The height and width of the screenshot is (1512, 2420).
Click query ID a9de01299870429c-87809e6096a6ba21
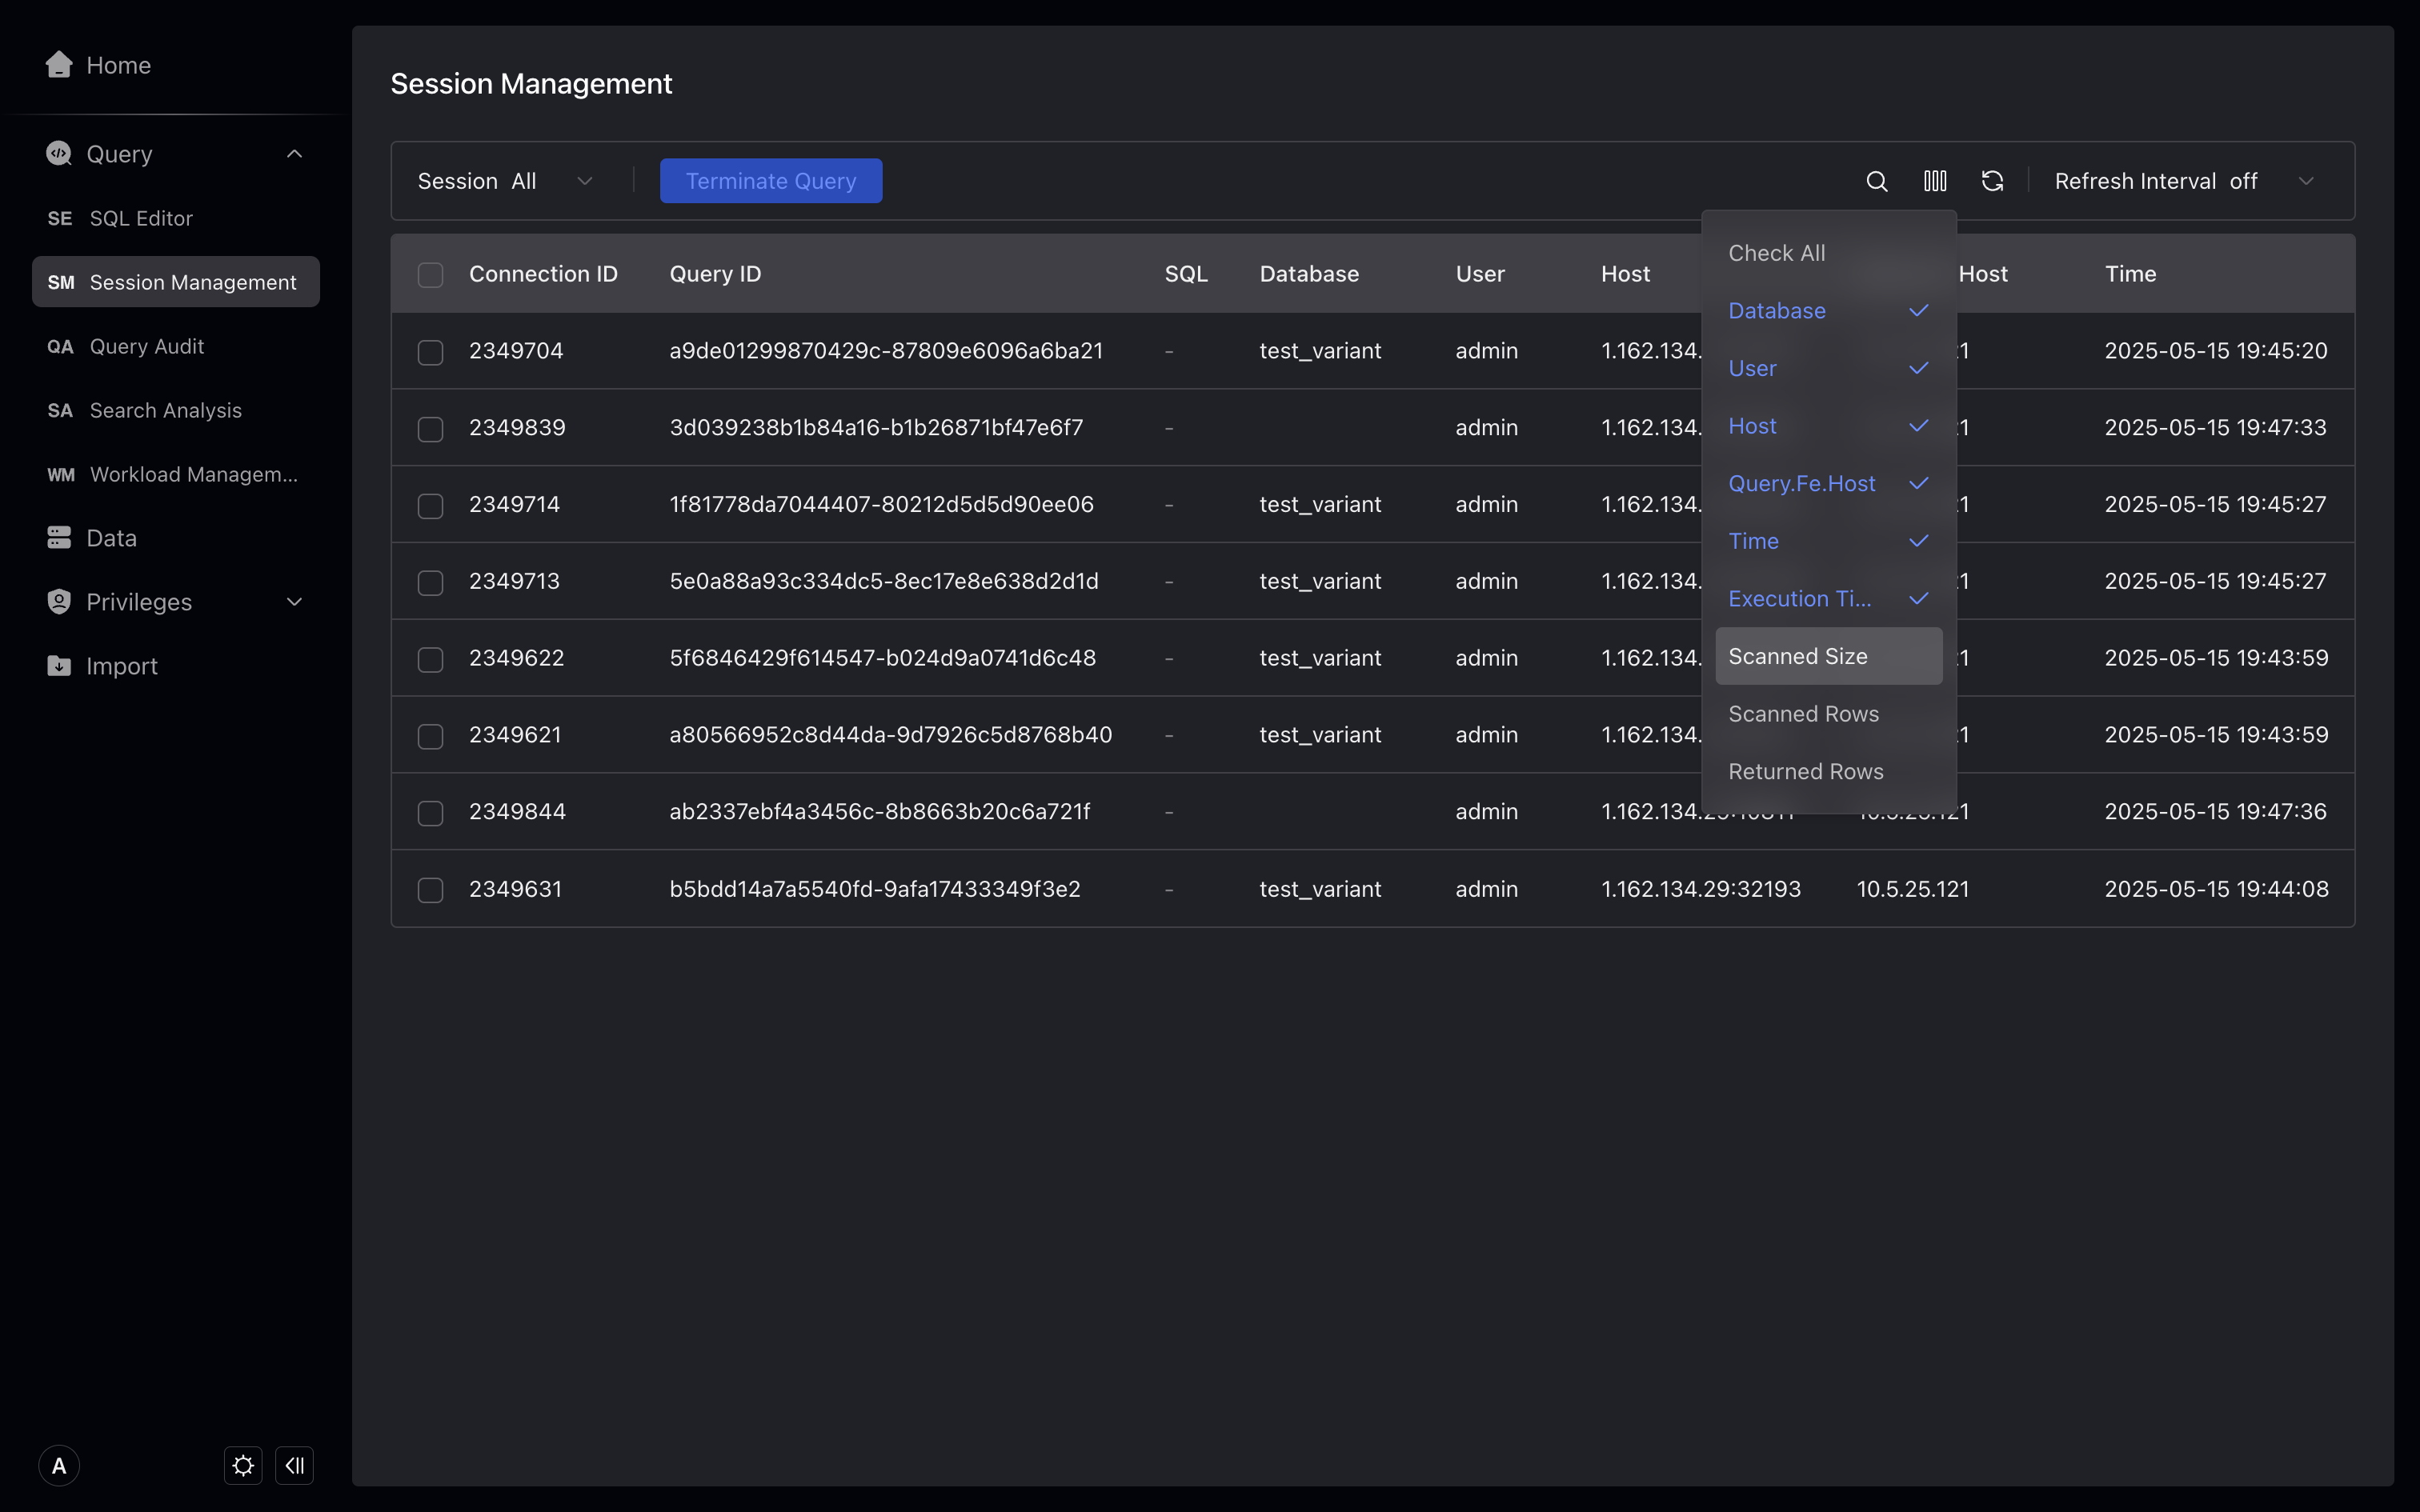pyautogui.click(x=886, y=351)
